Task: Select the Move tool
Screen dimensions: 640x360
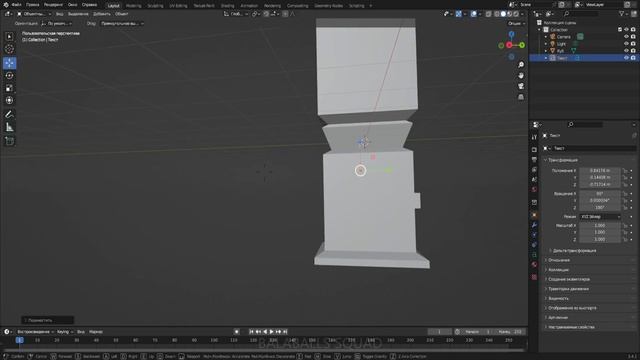Action: coord(9,63)
